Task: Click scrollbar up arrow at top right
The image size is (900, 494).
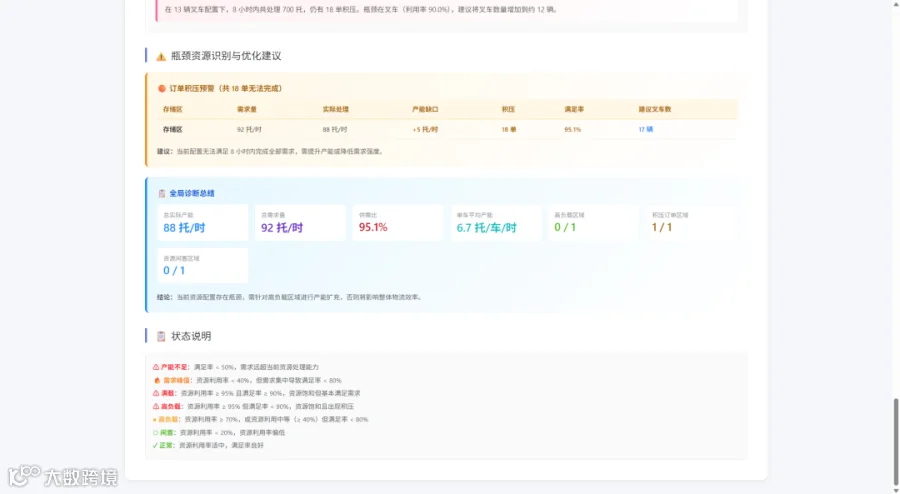Action: (895, 4)
